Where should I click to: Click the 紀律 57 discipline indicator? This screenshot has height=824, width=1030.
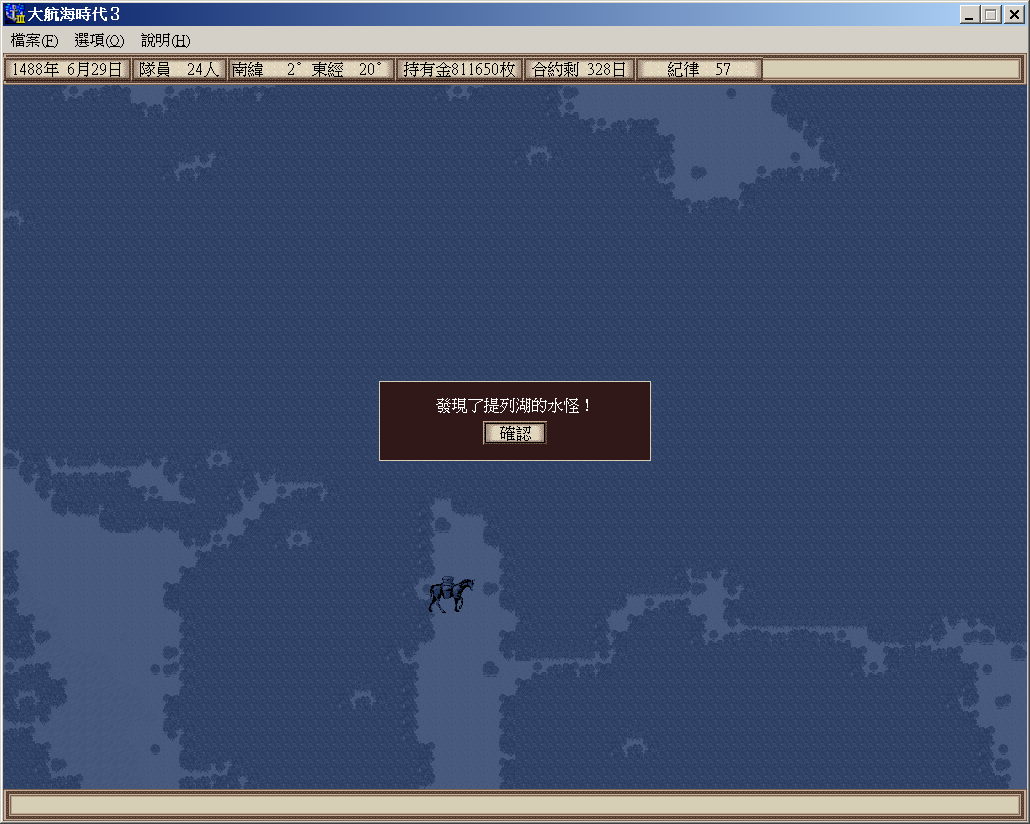click(699, 70)
